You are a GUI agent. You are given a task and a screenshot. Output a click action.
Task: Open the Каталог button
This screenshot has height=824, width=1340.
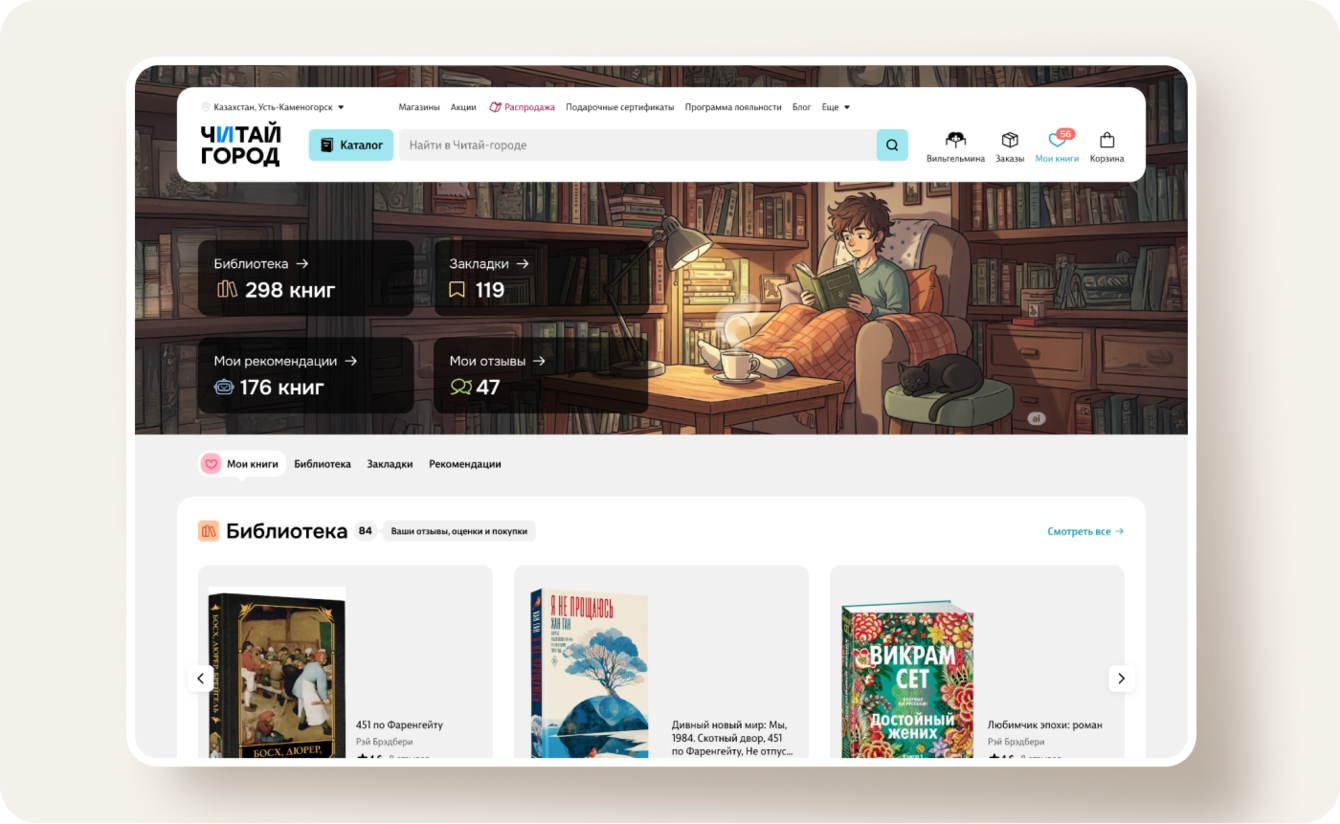pos(351,145)
